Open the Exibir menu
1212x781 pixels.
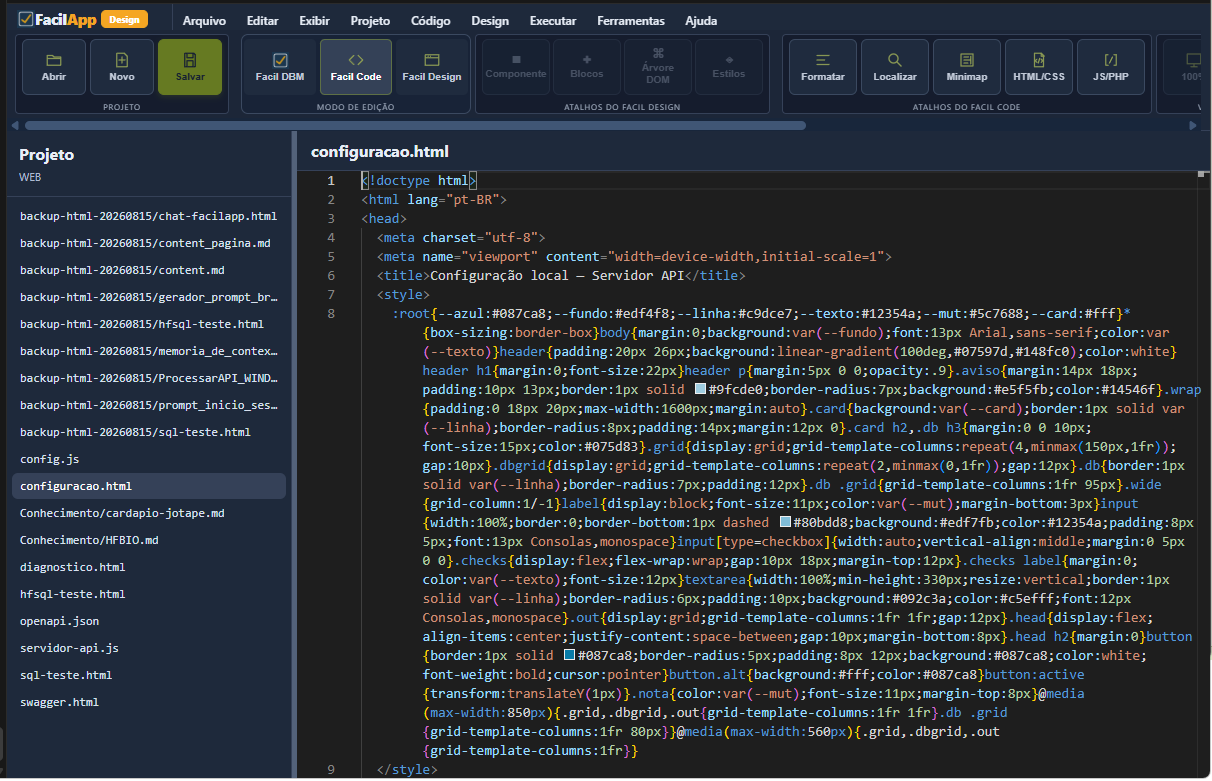315,21
